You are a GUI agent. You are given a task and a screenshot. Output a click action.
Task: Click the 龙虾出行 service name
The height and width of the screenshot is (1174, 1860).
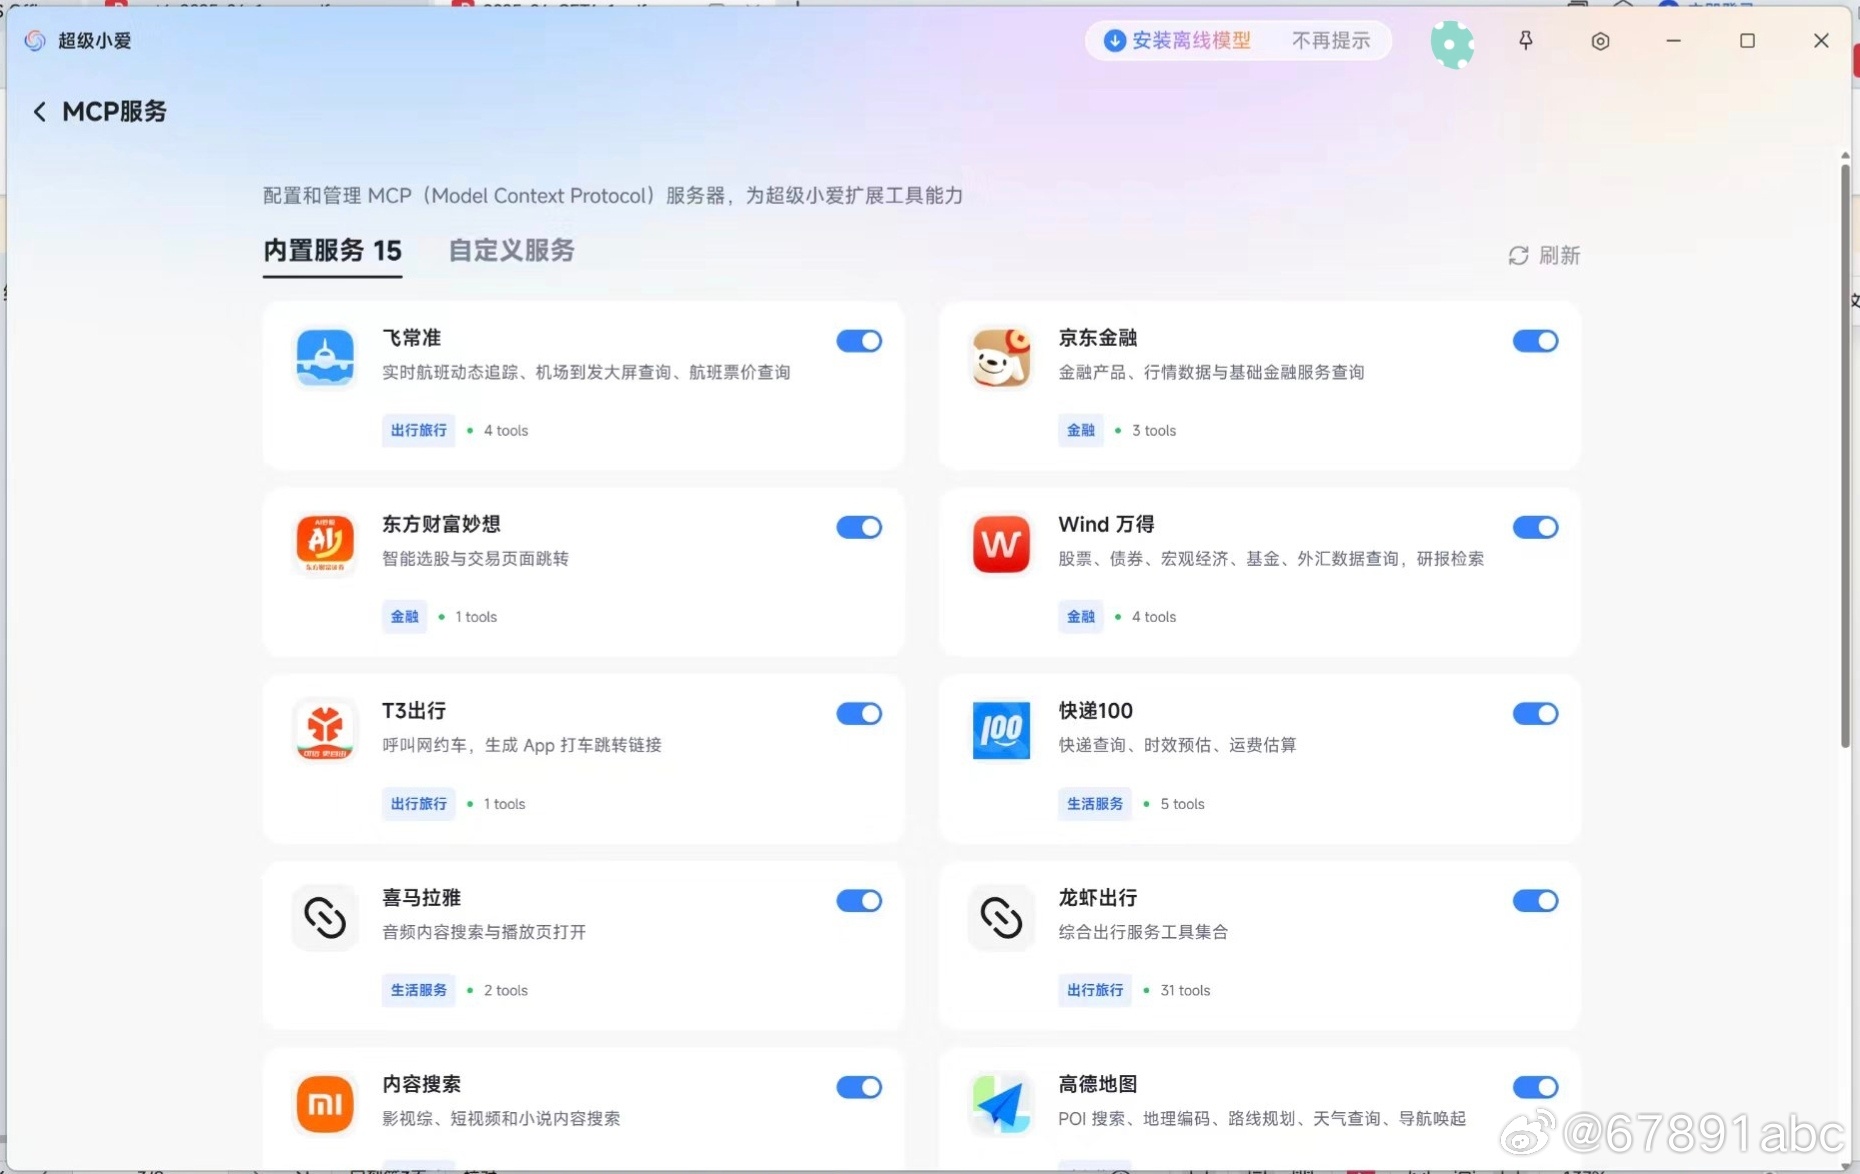click(1097, 898)
